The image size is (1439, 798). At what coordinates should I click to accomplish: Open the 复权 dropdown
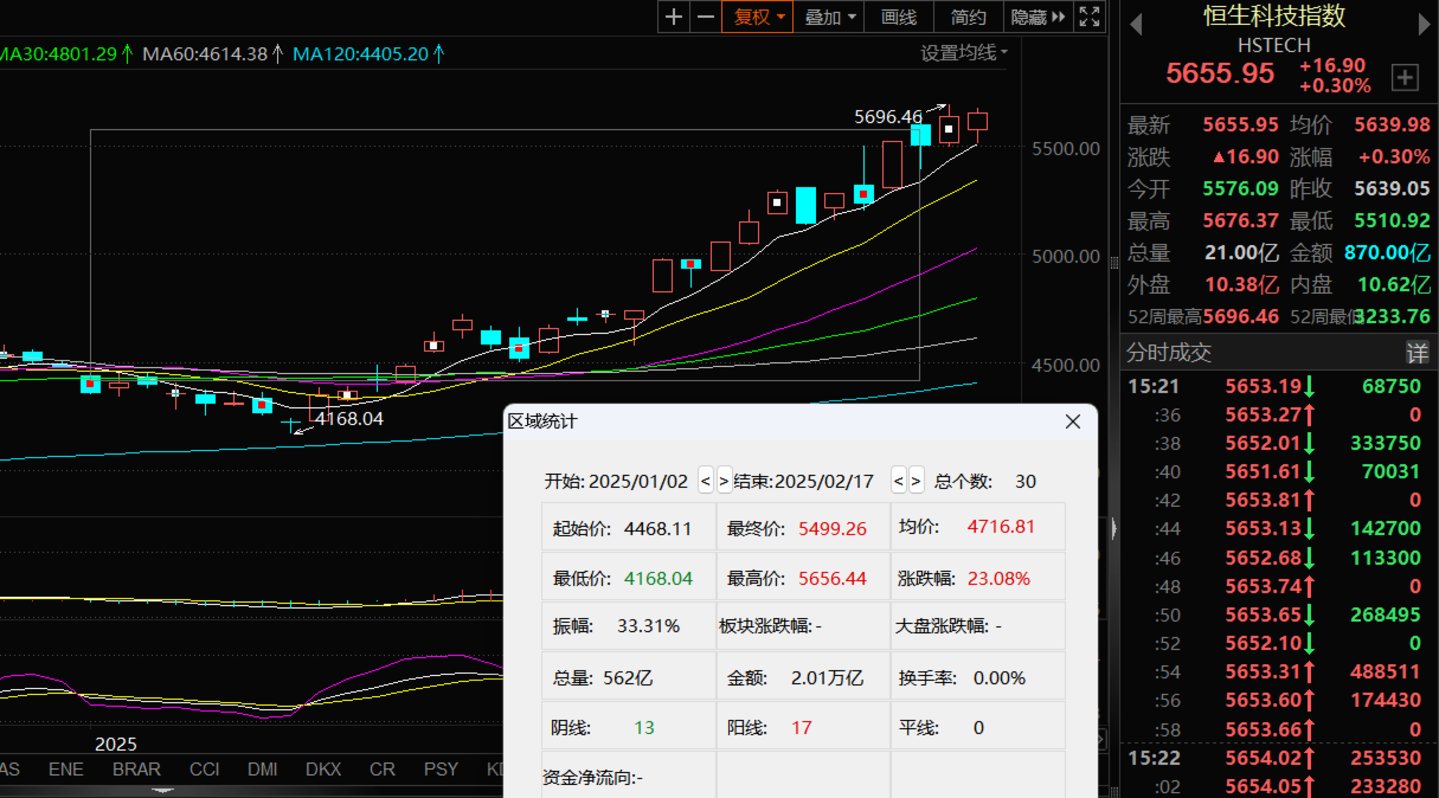point(759,17)
